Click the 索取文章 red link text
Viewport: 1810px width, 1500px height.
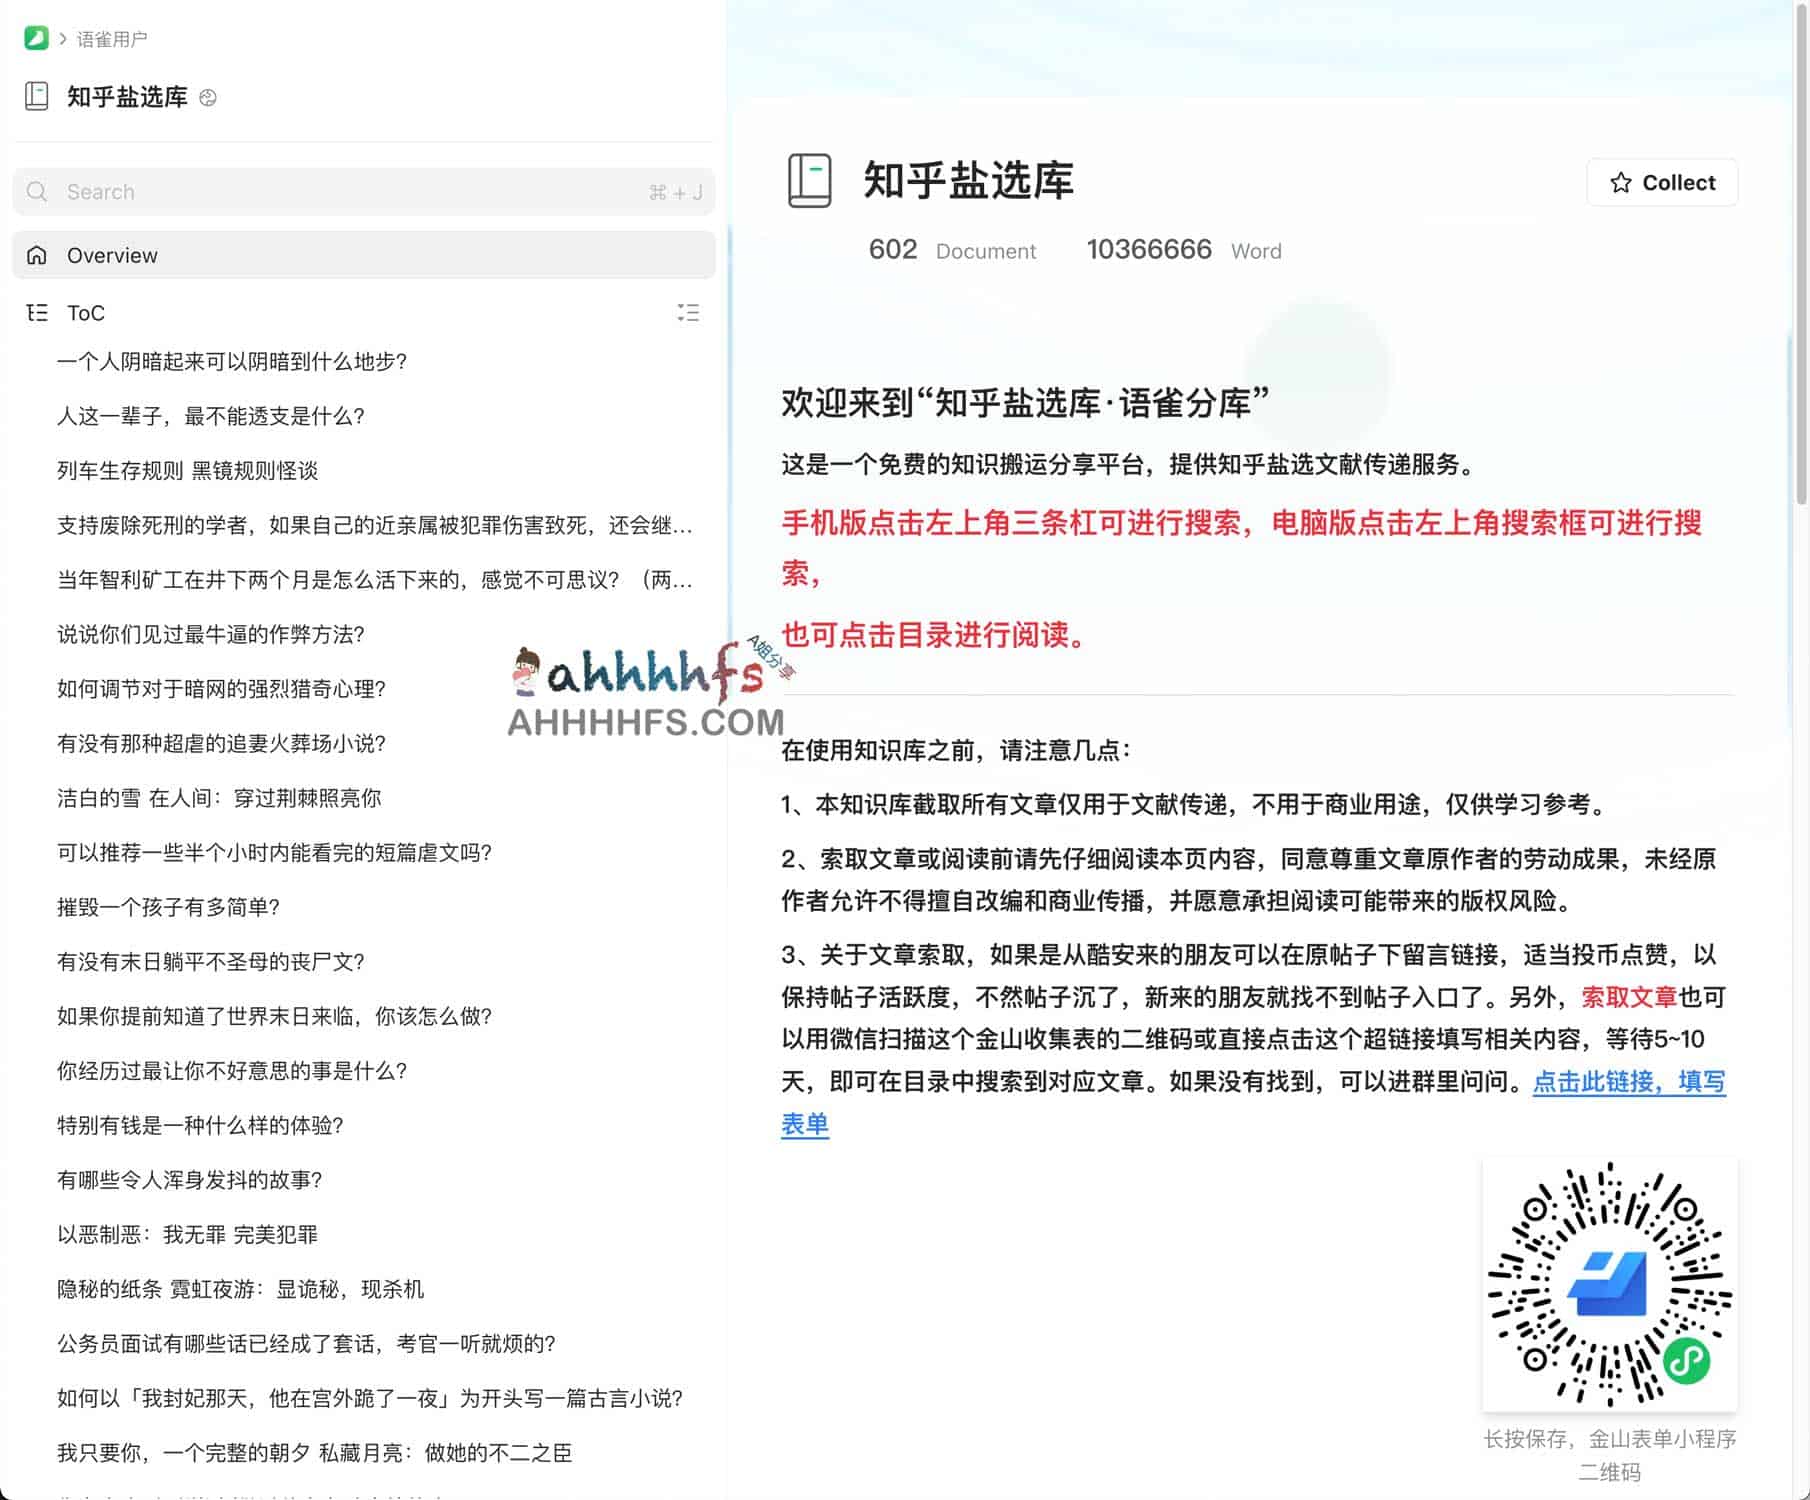[x=1629, y=997]
